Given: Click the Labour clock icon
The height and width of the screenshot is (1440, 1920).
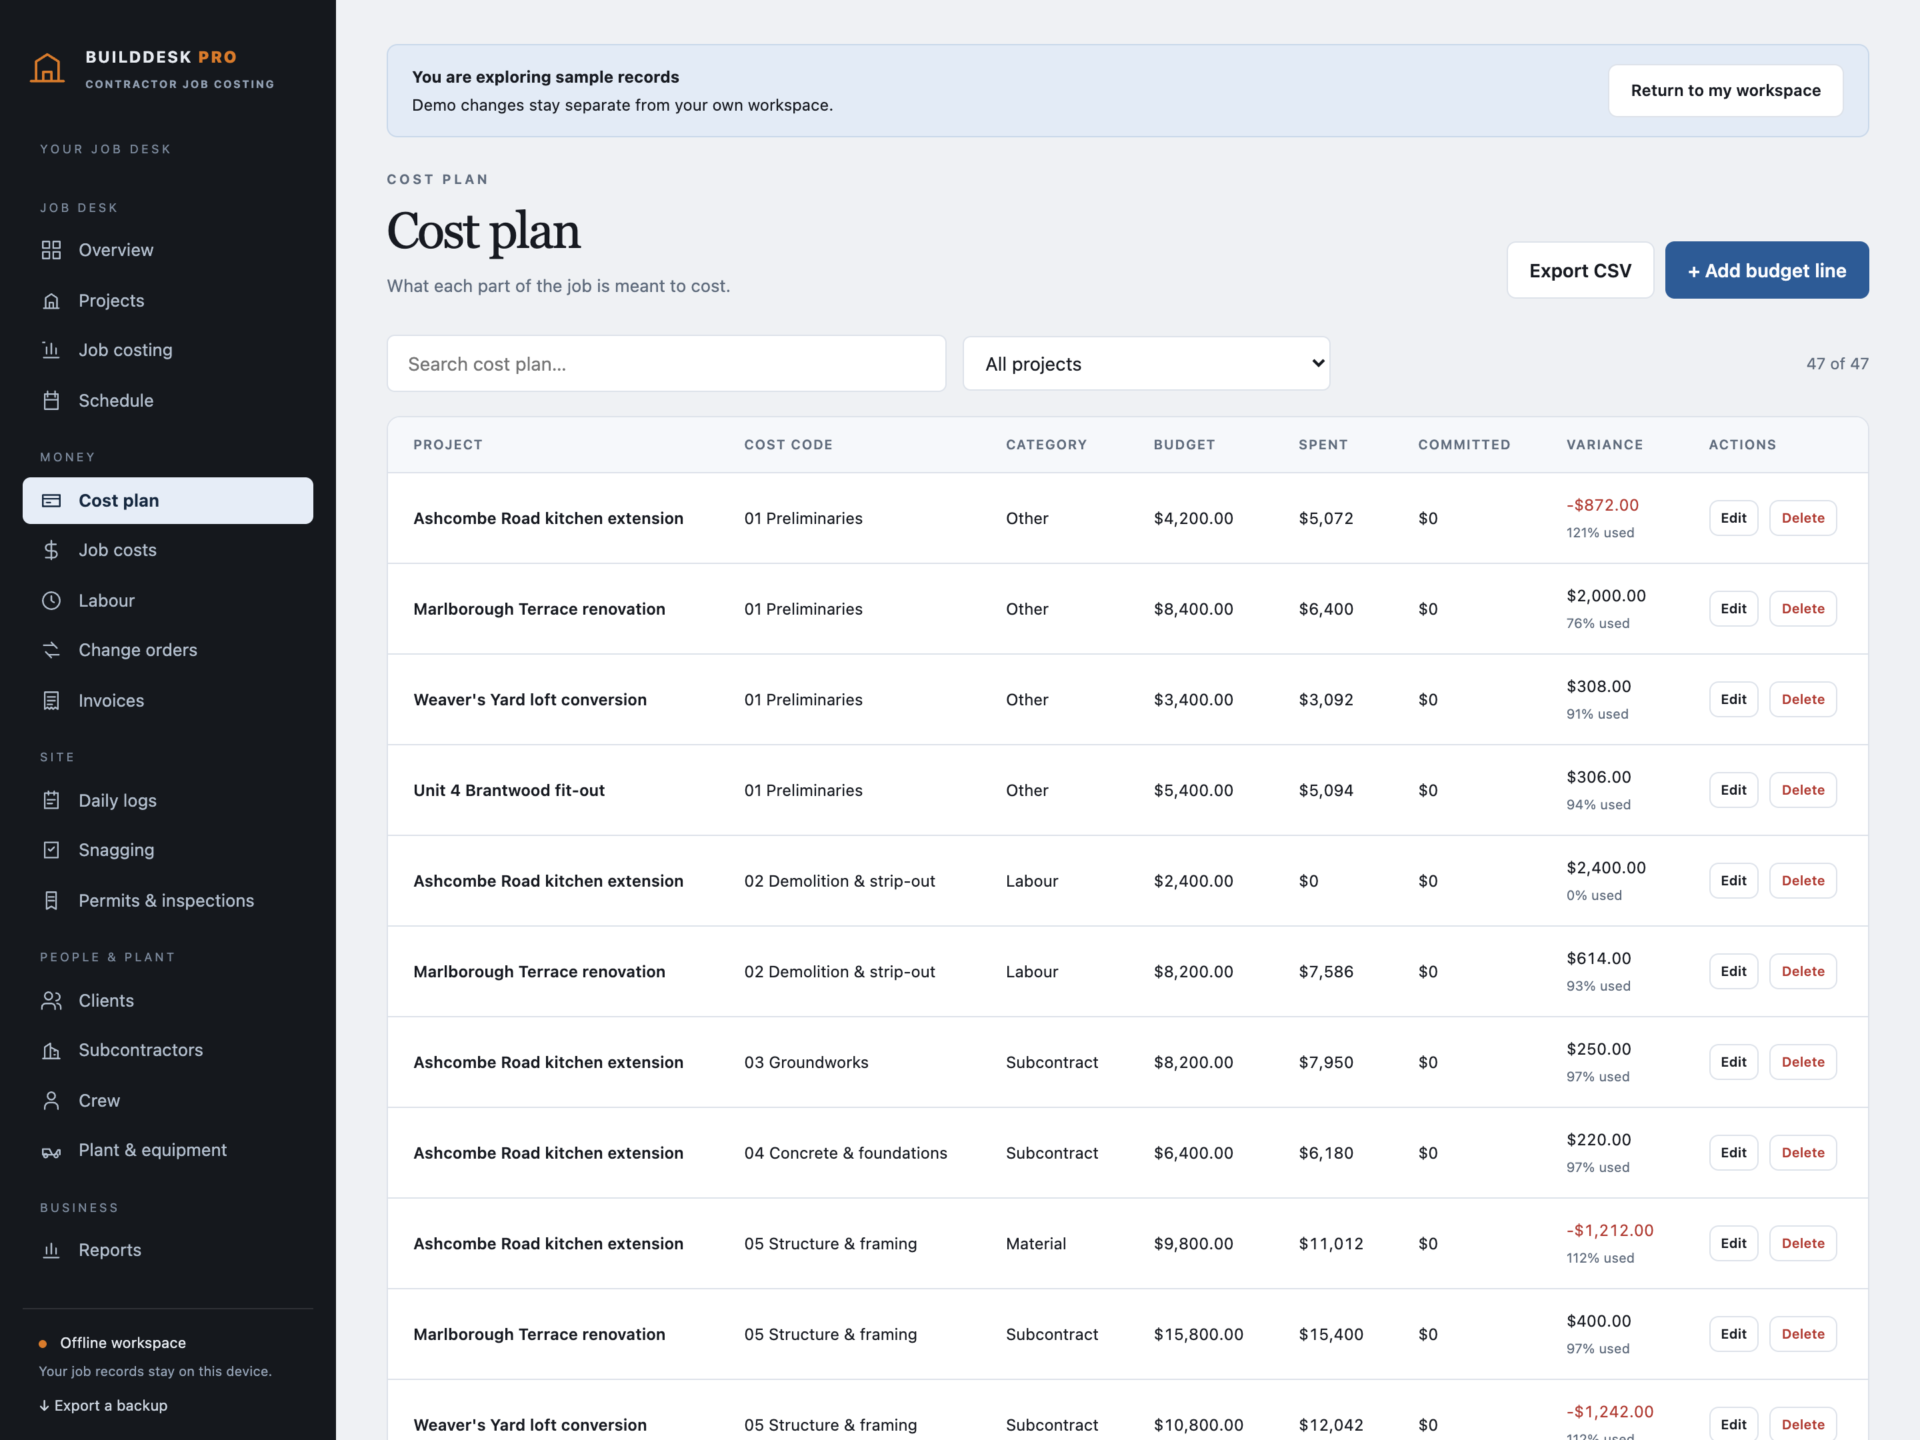Looking at the screenshot, I should (x=51, y=600).
